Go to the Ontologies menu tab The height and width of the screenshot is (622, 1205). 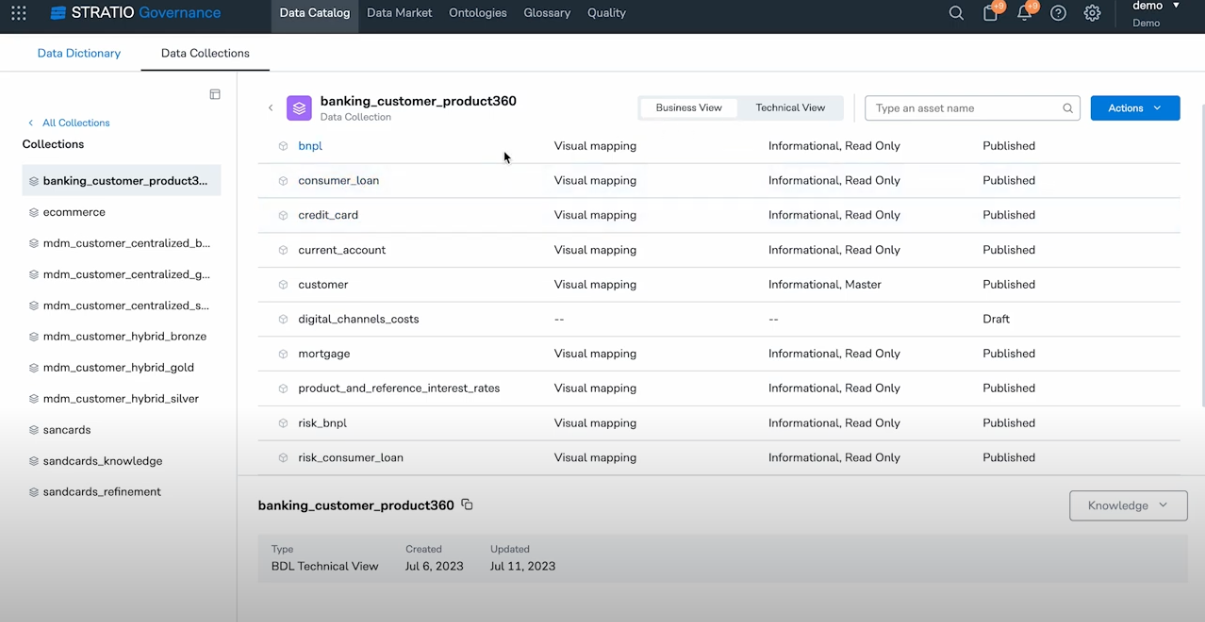(x=478, y=13)
